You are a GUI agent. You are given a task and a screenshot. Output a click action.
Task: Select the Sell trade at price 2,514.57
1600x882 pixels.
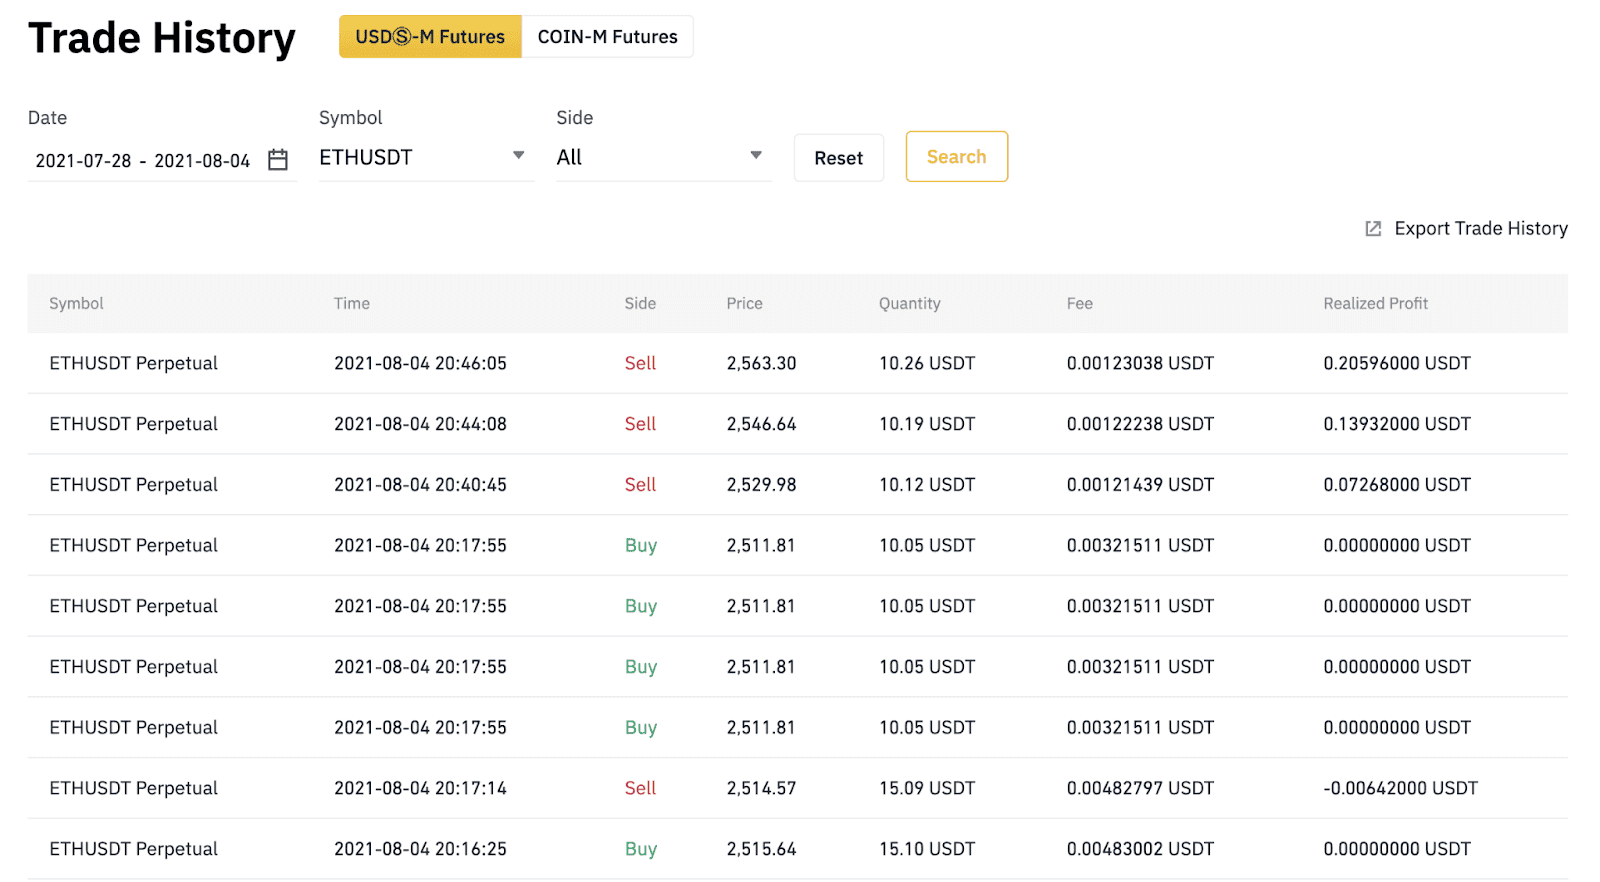pos(797,788)
